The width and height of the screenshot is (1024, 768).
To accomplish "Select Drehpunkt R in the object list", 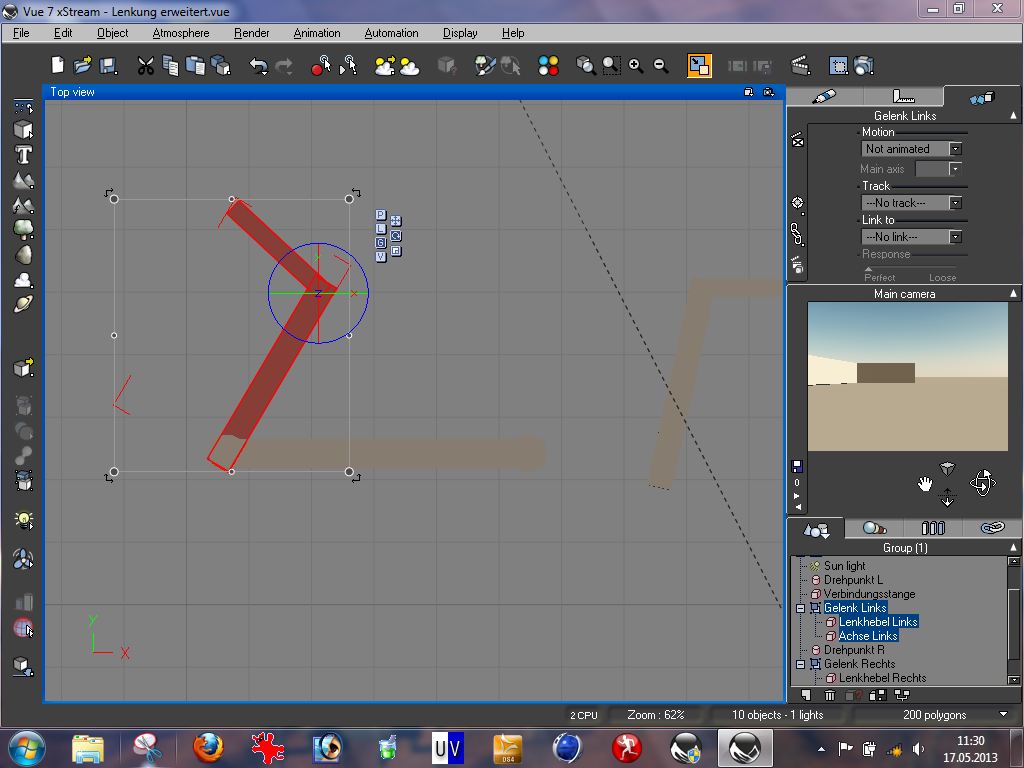I will pos(854,650).
